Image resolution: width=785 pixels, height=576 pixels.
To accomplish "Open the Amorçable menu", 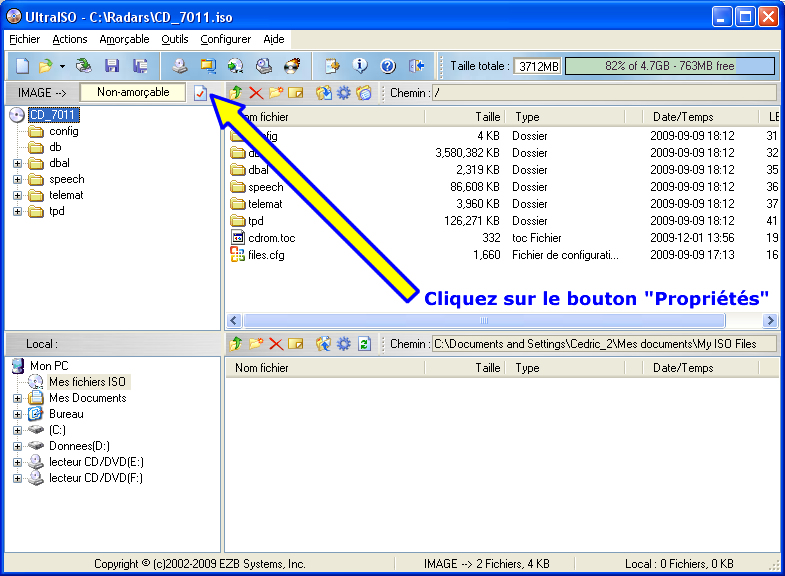I will click(124, 39).
